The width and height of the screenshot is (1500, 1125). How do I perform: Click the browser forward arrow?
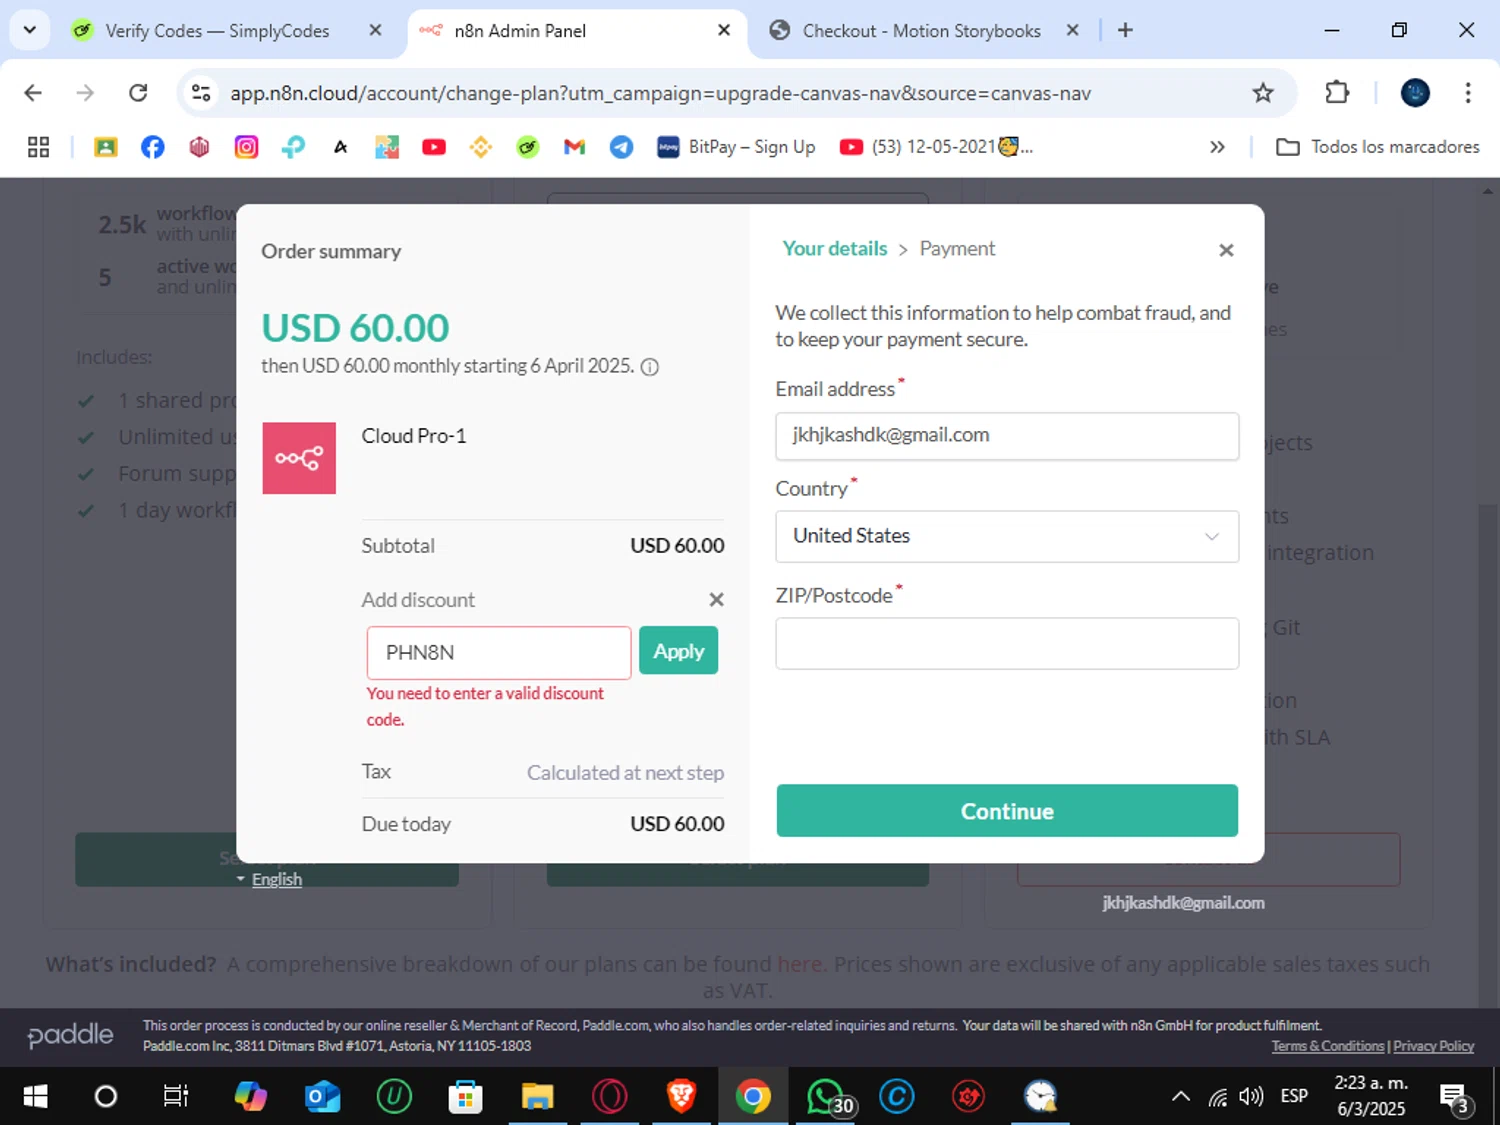tap(85, 93)
